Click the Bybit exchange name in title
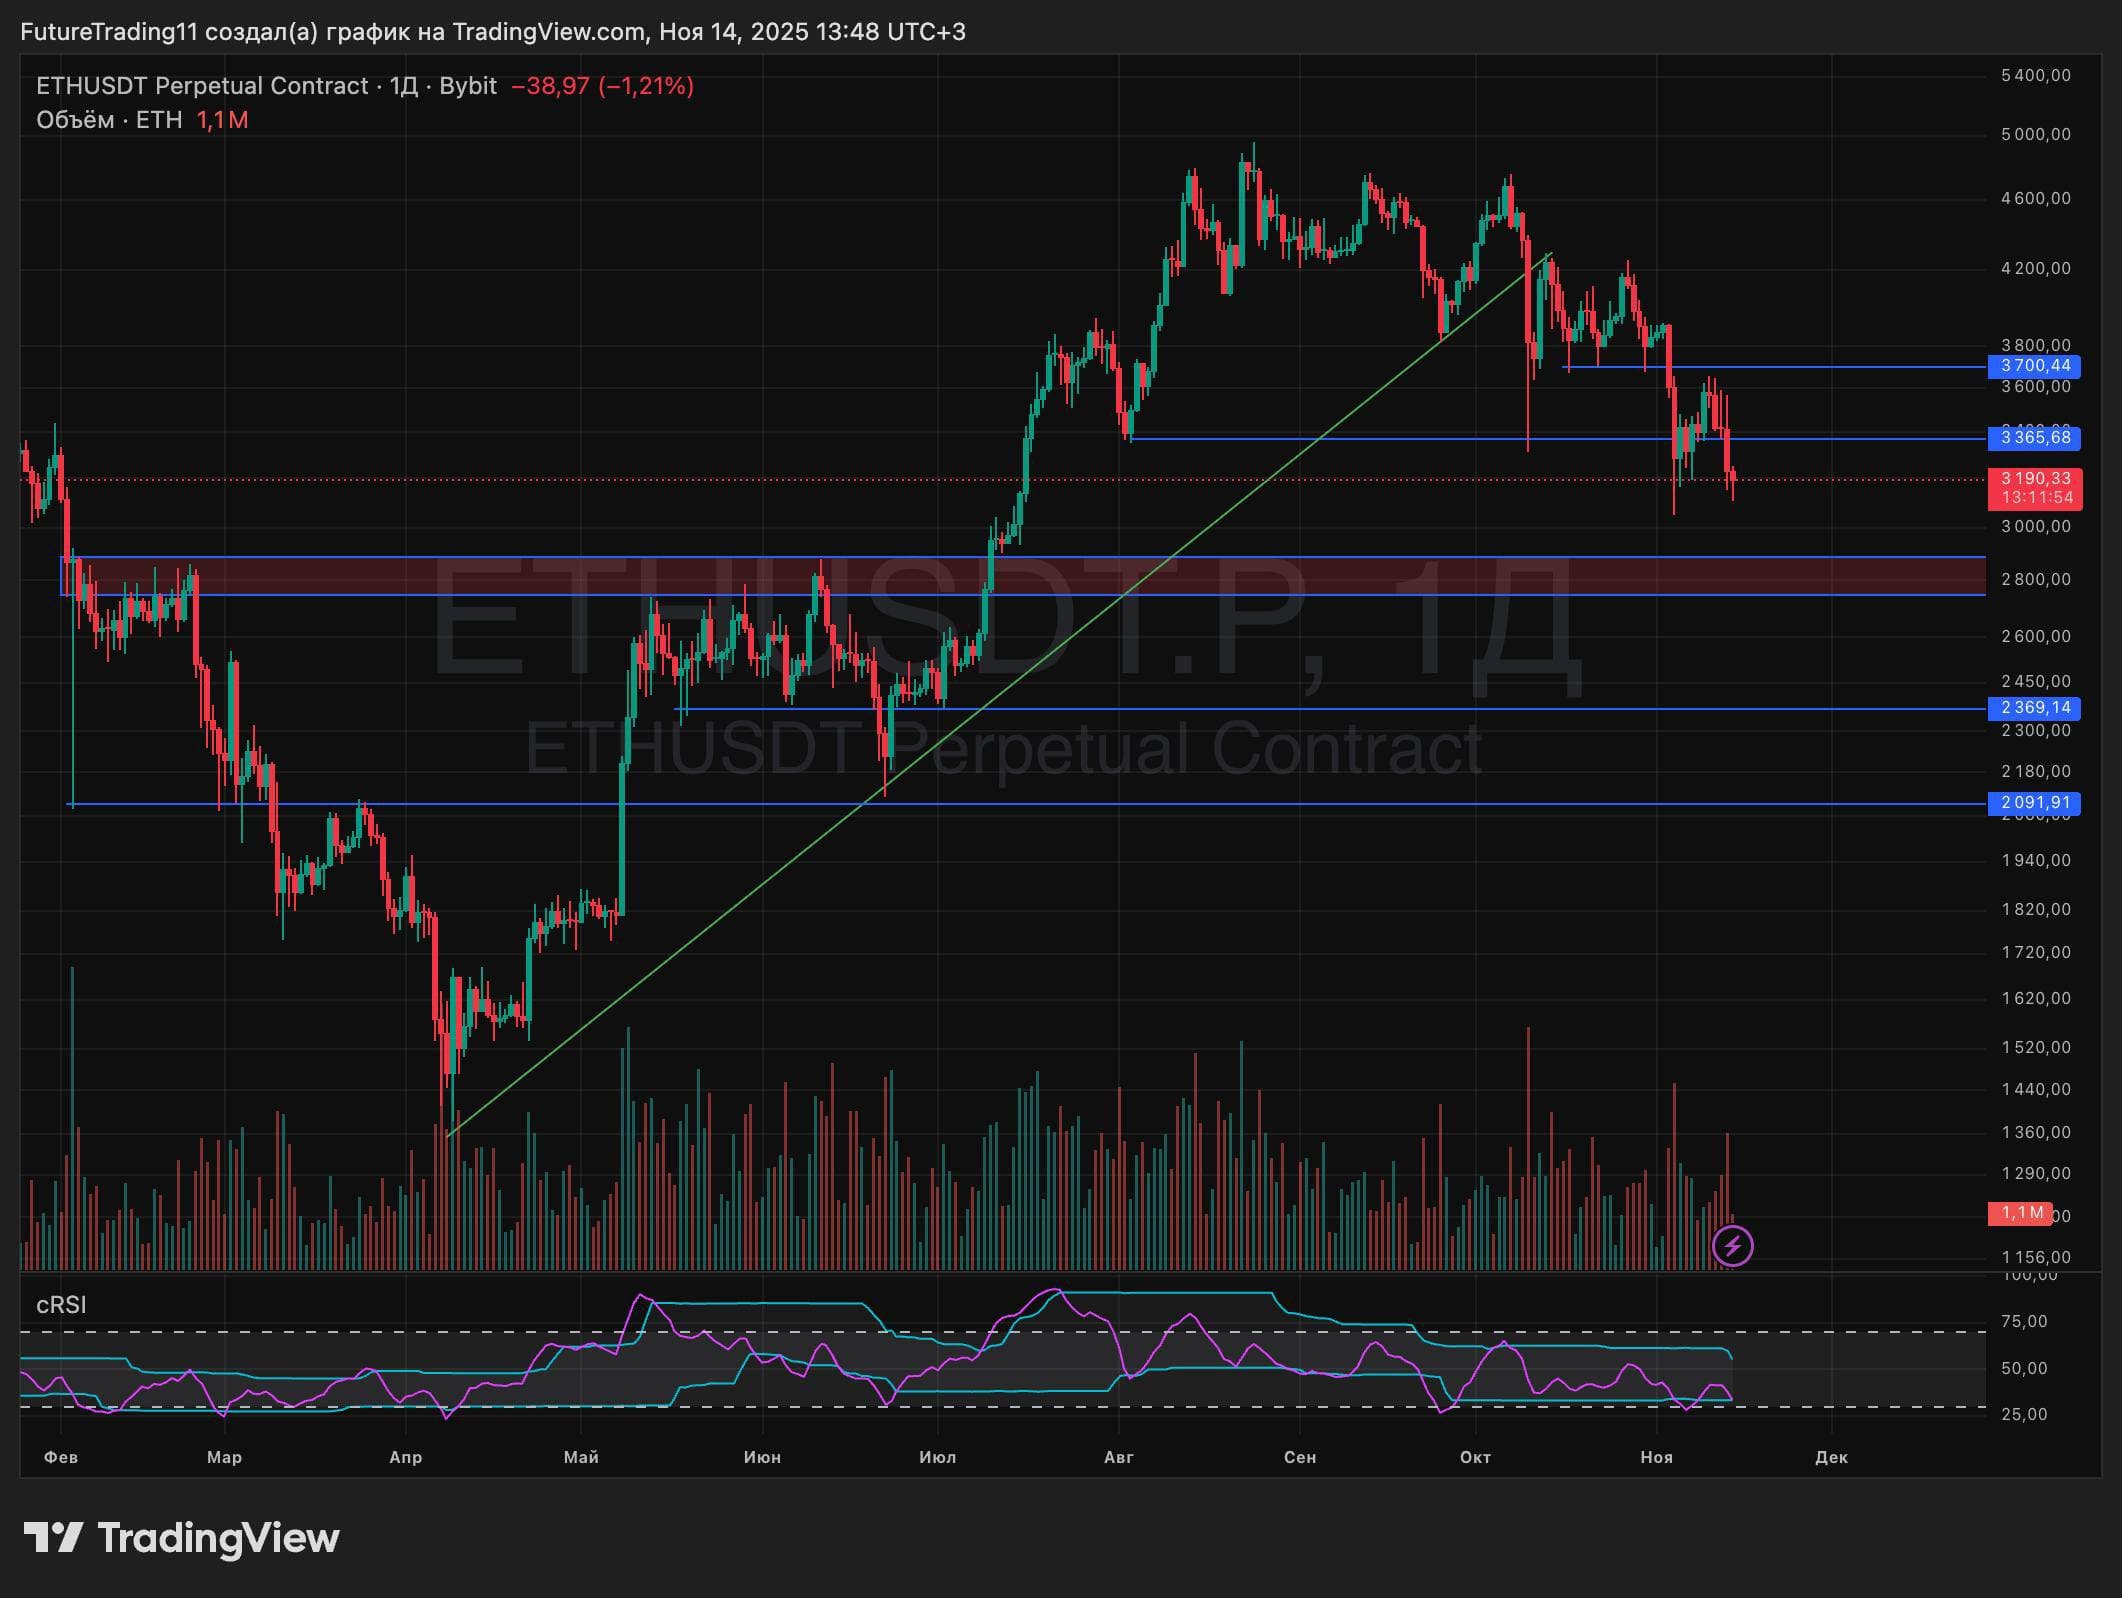Viewport: 2122px width, 1598px height. coord(467,86)
